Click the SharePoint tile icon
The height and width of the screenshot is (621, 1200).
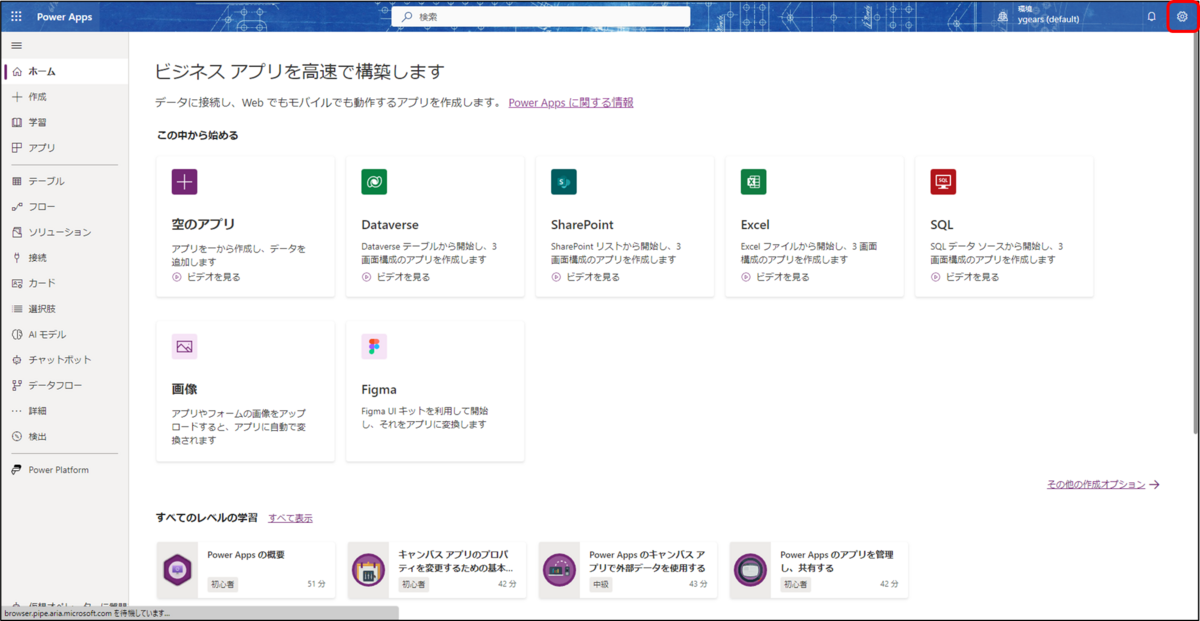[x=564, y=181]
